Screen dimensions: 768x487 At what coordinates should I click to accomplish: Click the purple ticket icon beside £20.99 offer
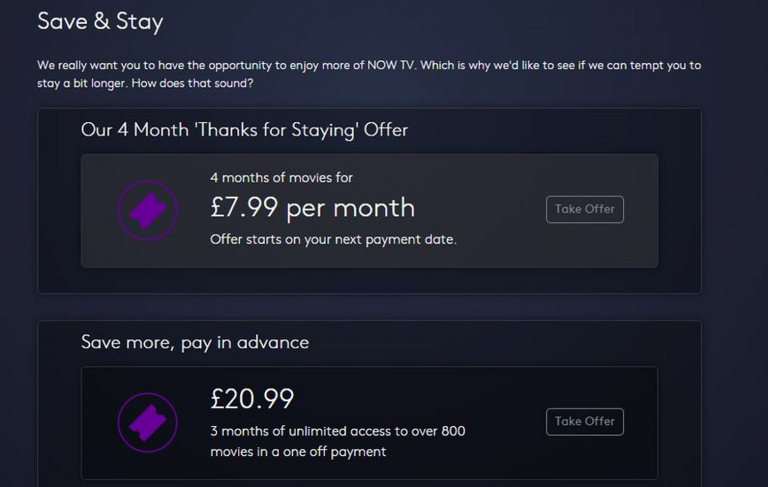148,422
